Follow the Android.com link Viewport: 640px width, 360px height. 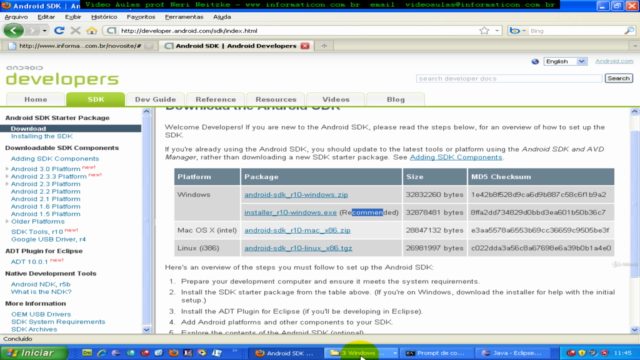click(614, 61)
